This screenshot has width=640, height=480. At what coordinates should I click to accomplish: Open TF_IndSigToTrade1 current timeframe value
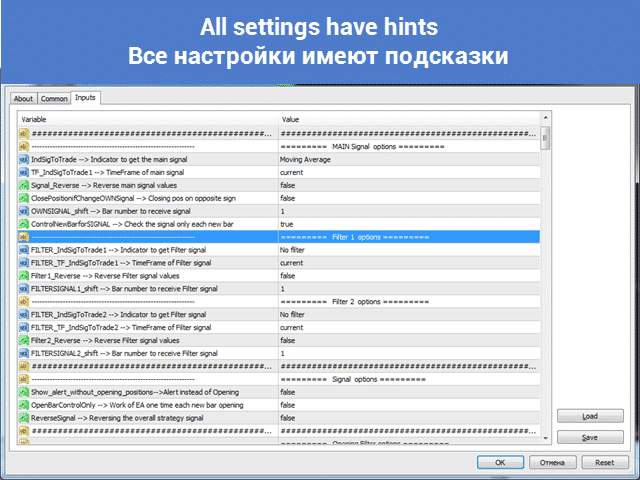tap(408, 172)
